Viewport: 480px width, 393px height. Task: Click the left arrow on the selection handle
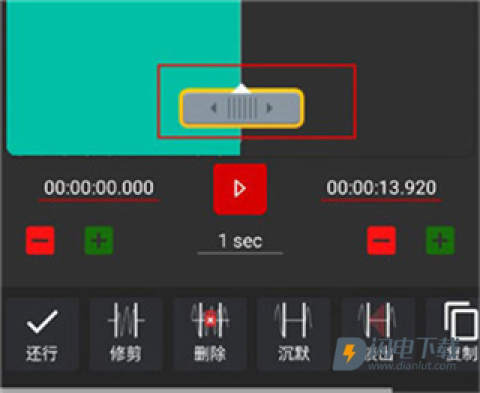coord(214,108)
